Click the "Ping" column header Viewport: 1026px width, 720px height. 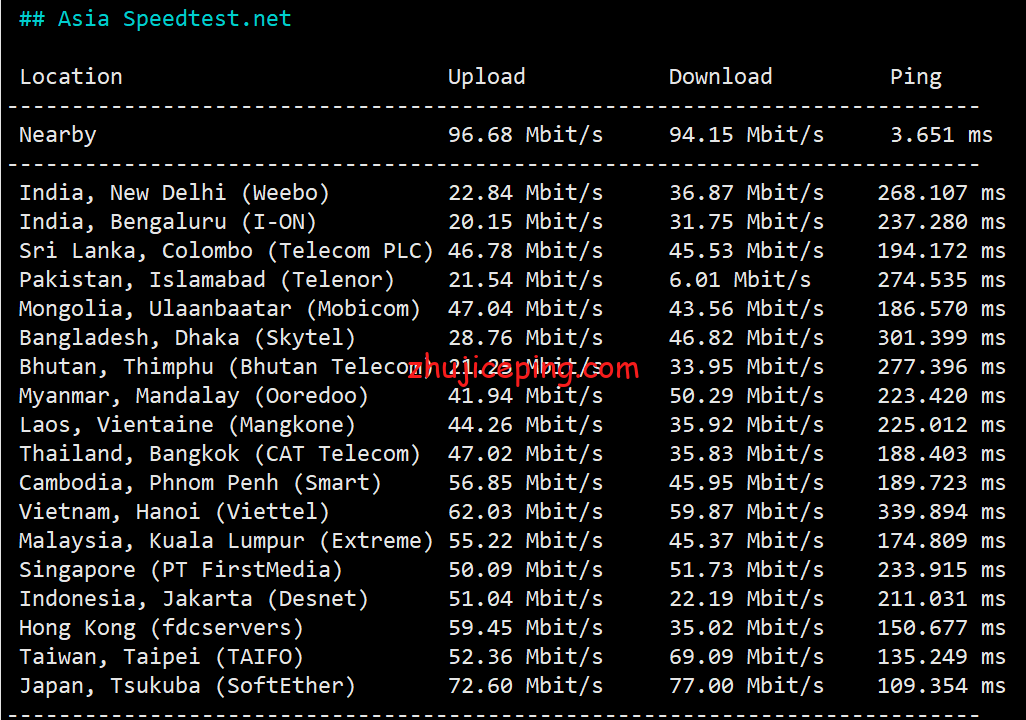click(915, 77)
